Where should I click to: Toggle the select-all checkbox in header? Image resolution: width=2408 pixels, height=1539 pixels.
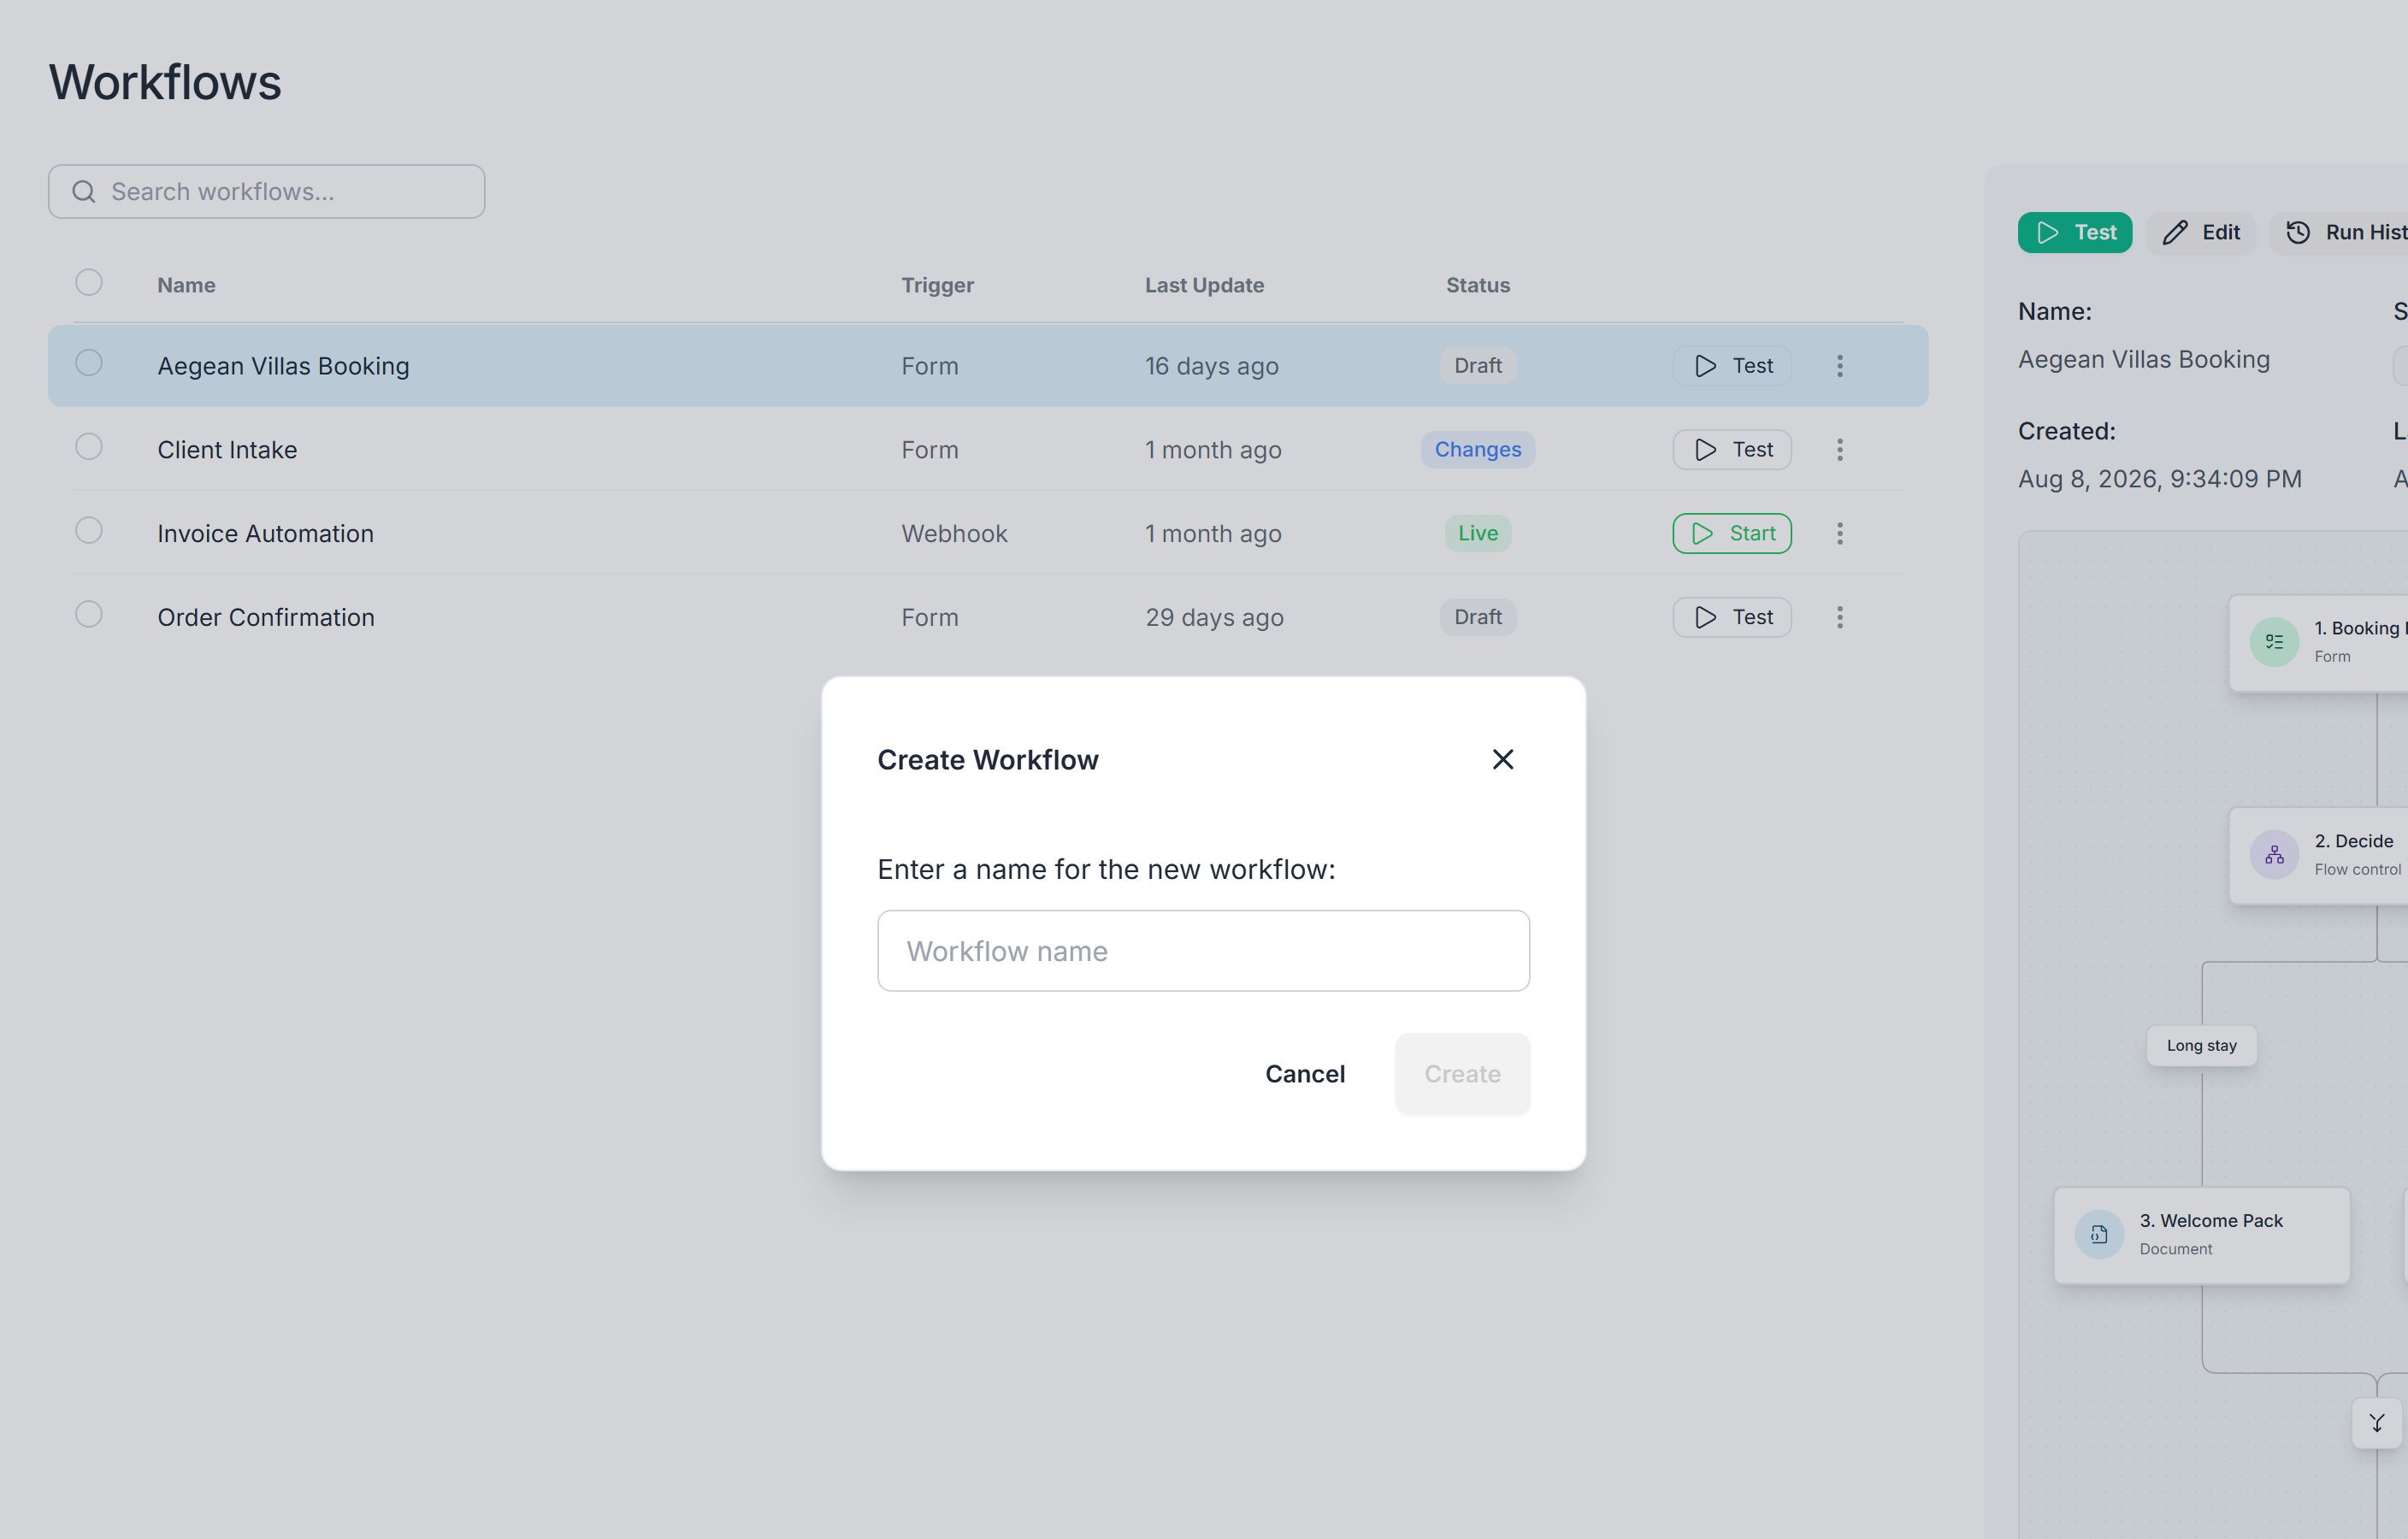coord(89,282)
